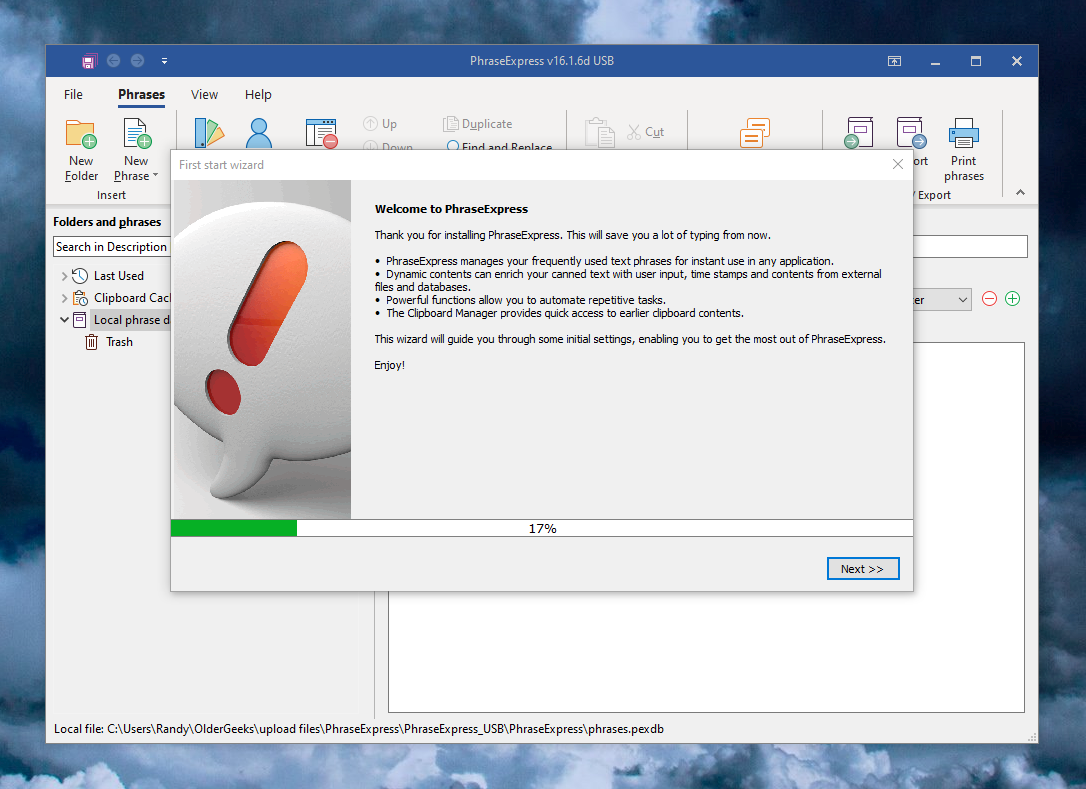Click the 'Folders and phrases' panel heading
Screen dimensions: 1086x789
pyautogui.click(x=107, y=222)
